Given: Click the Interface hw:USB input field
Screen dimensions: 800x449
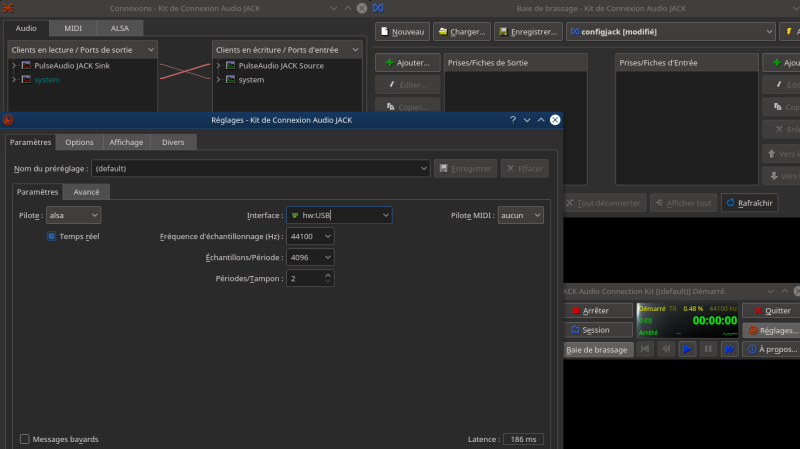Looking at the screenshot, I should point(335,215).
